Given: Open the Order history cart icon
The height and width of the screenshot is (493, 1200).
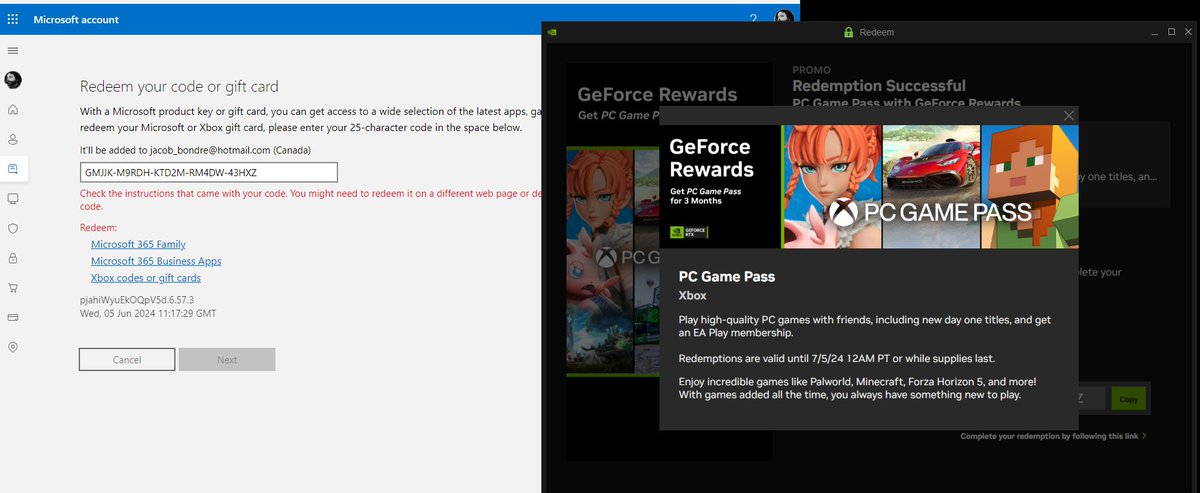Looking at the screenshot, I should [x=13, y=288].
